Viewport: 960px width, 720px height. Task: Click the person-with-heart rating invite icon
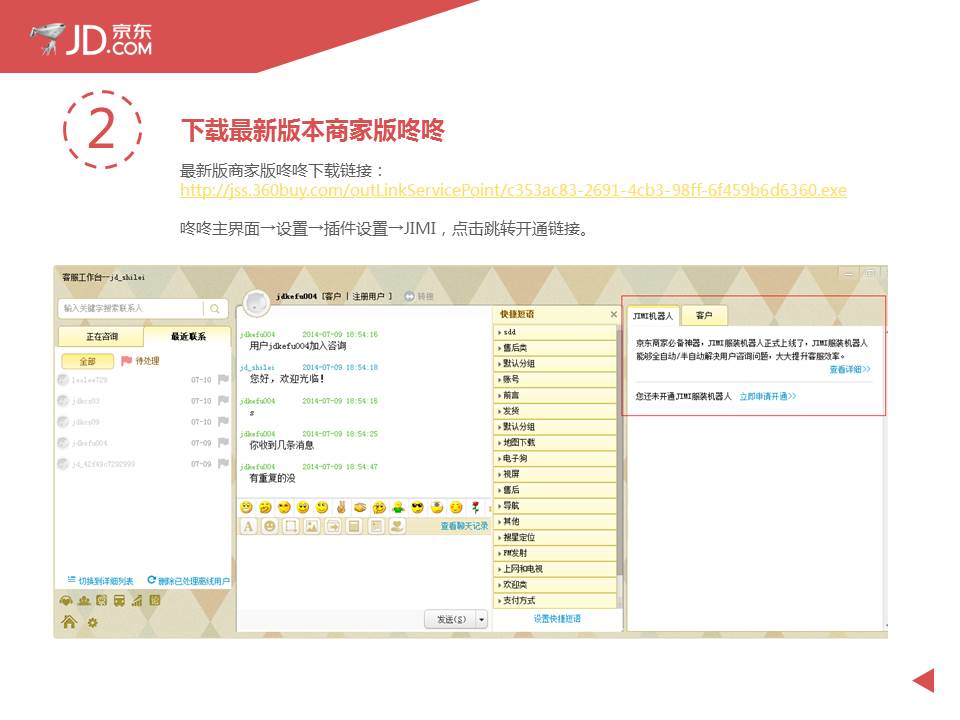click(397, 526)
